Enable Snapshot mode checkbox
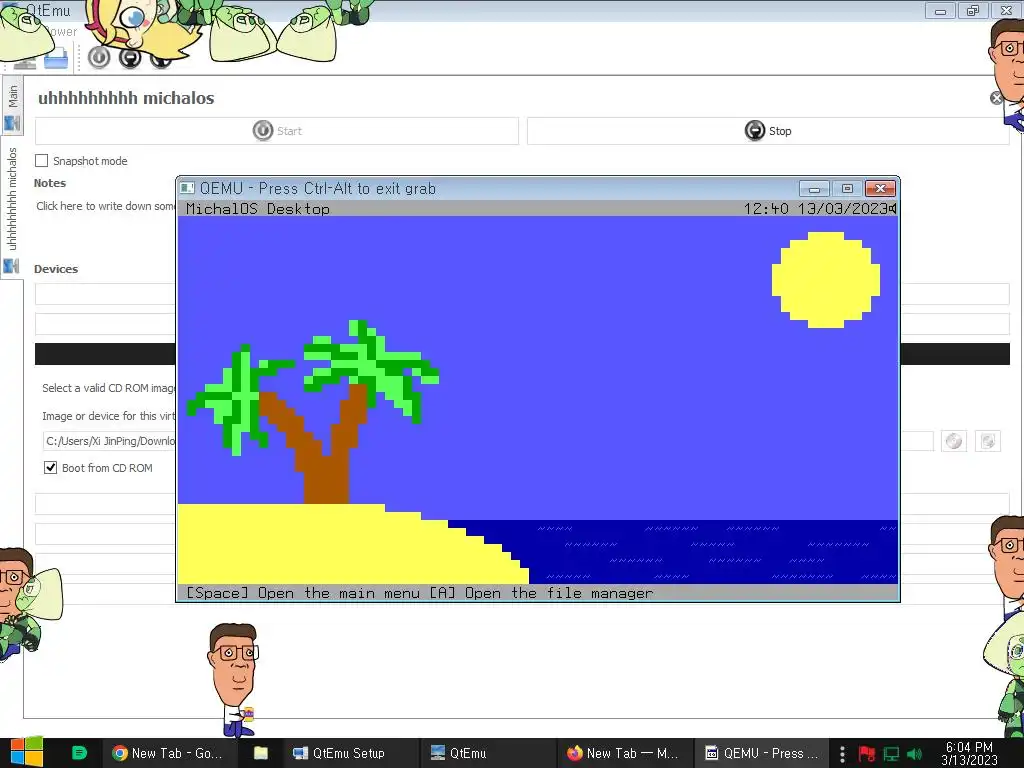The height and width of the screenshot is (768, 1024). click(42, 161)
